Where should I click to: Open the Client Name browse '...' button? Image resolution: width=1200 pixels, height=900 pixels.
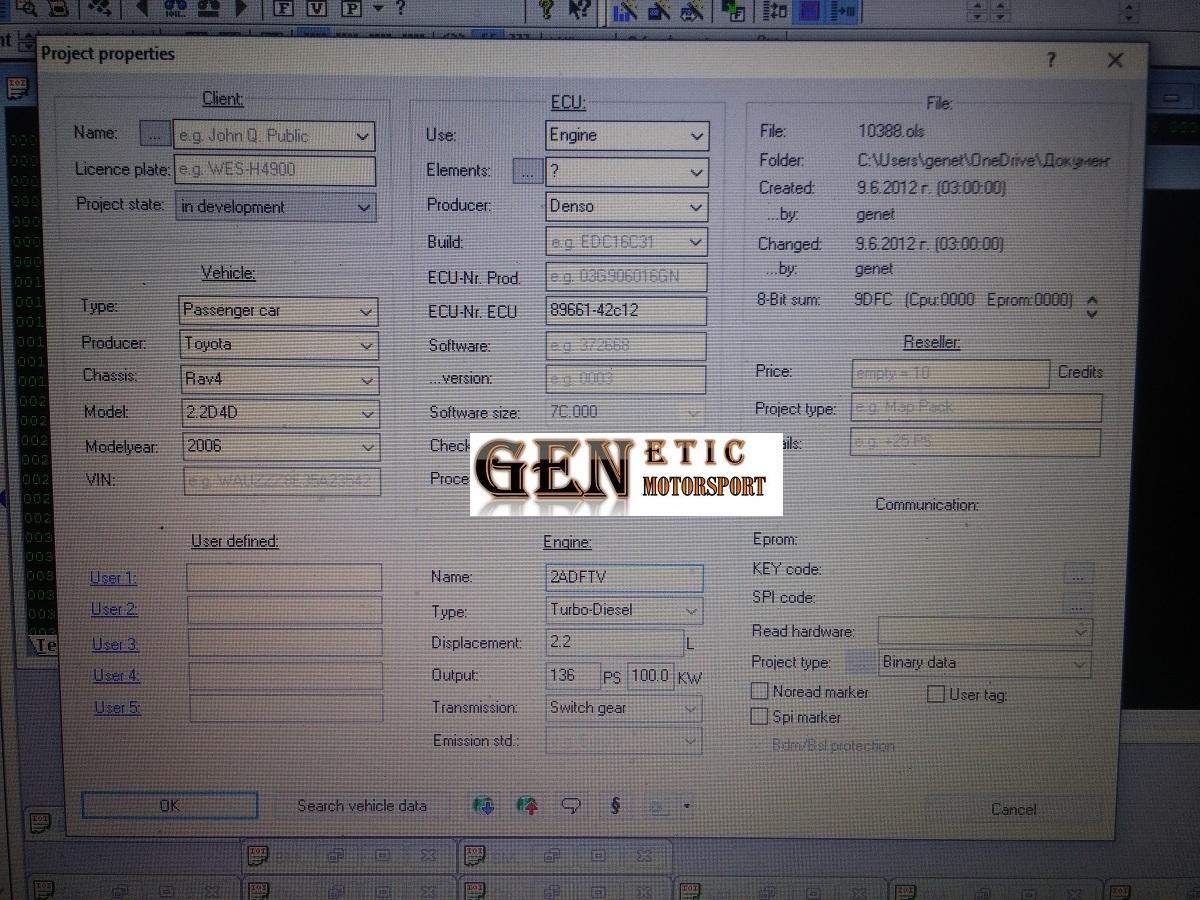point(154,133)
